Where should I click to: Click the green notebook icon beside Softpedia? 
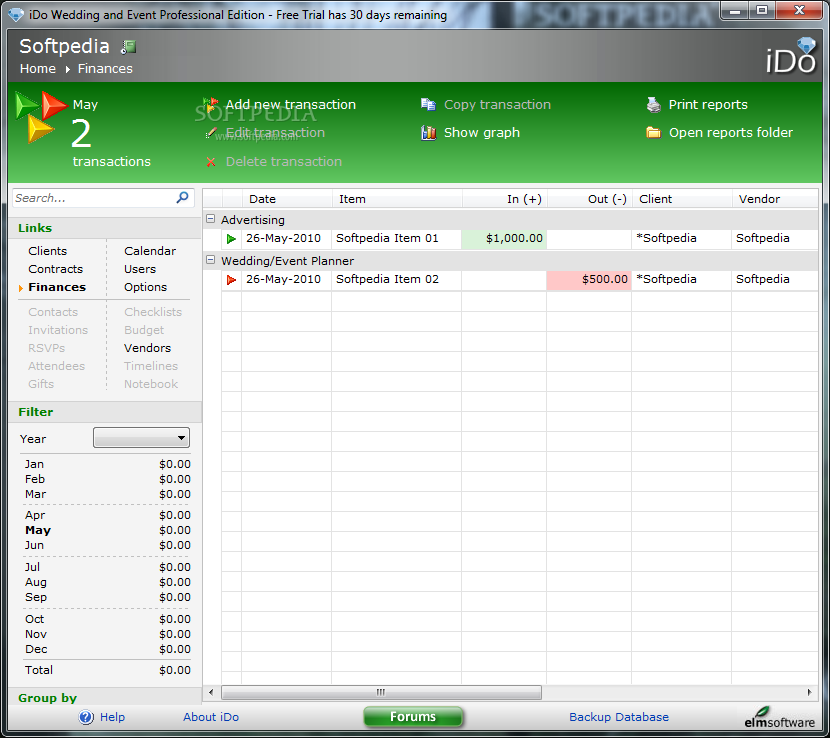[129, 47]
